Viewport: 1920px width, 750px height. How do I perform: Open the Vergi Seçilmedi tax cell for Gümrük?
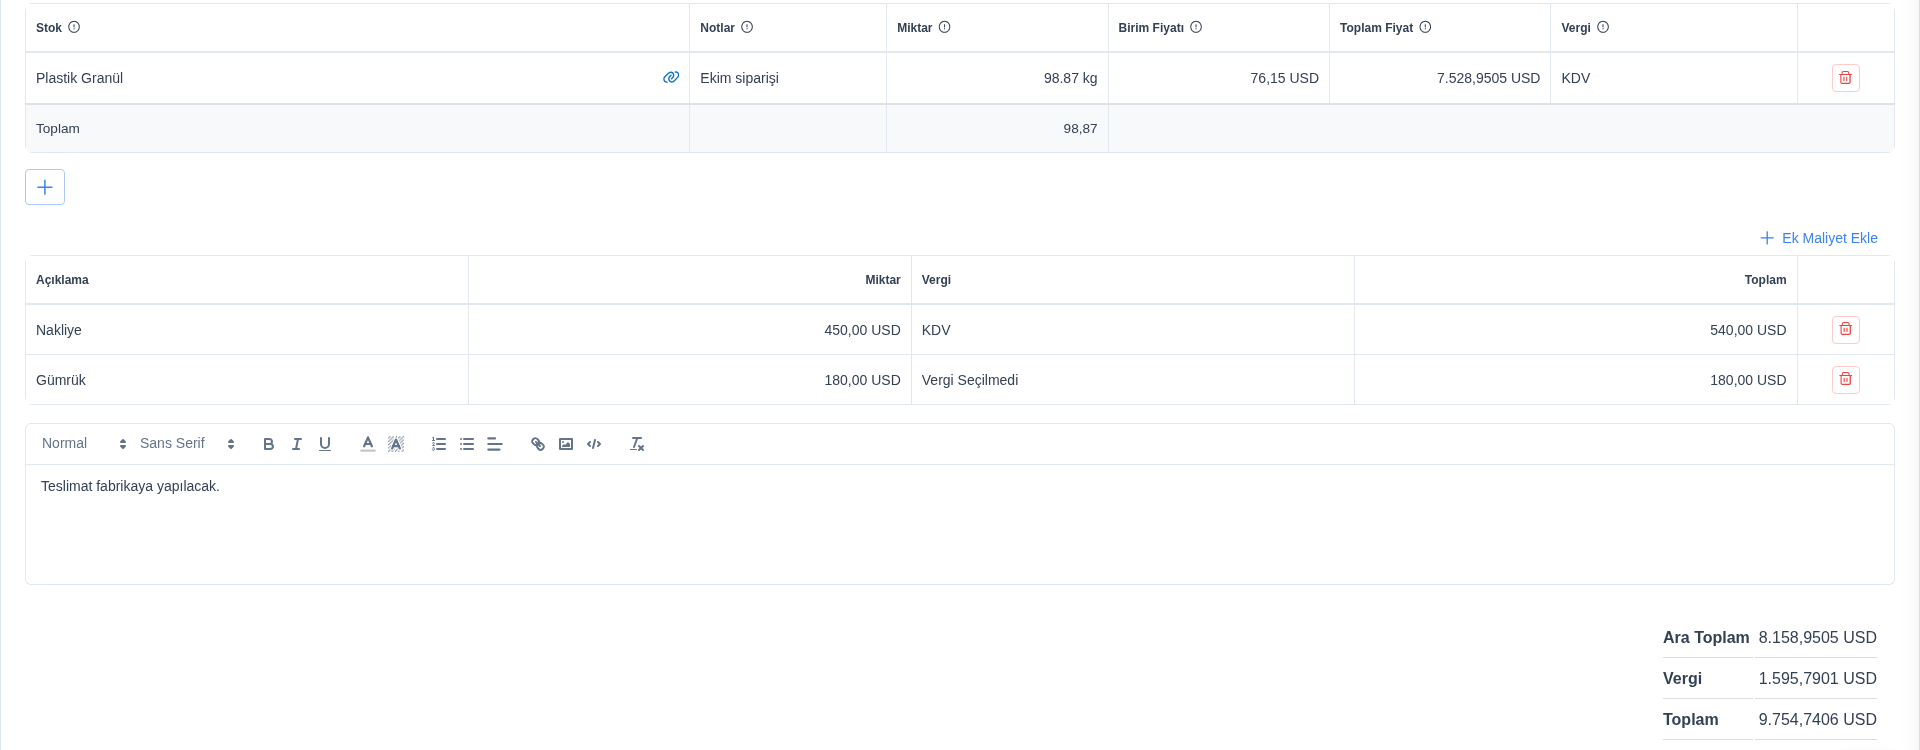[x=1133, y=380]
